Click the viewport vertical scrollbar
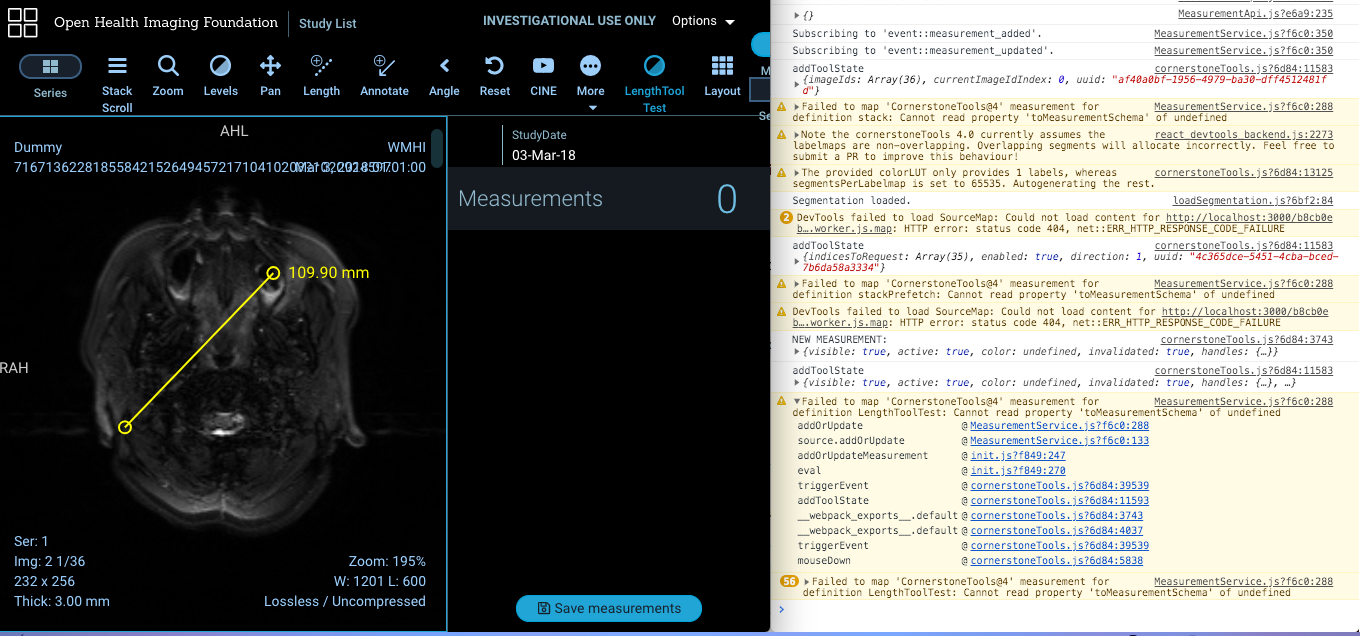 coord(436,150)
